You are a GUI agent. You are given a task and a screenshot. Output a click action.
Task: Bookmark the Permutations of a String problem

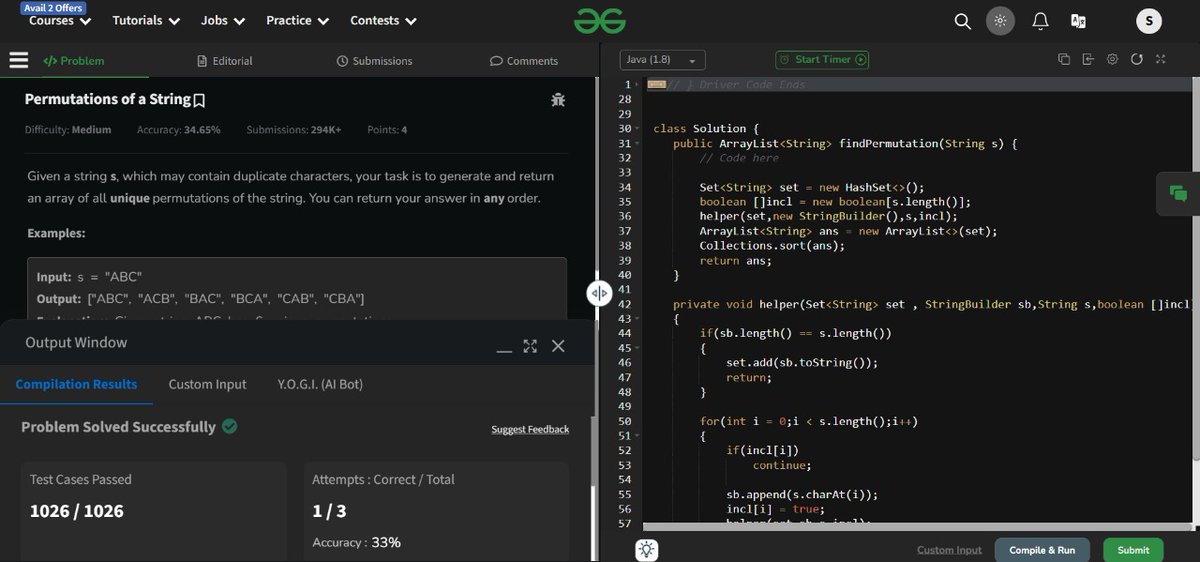coord(199,100)
